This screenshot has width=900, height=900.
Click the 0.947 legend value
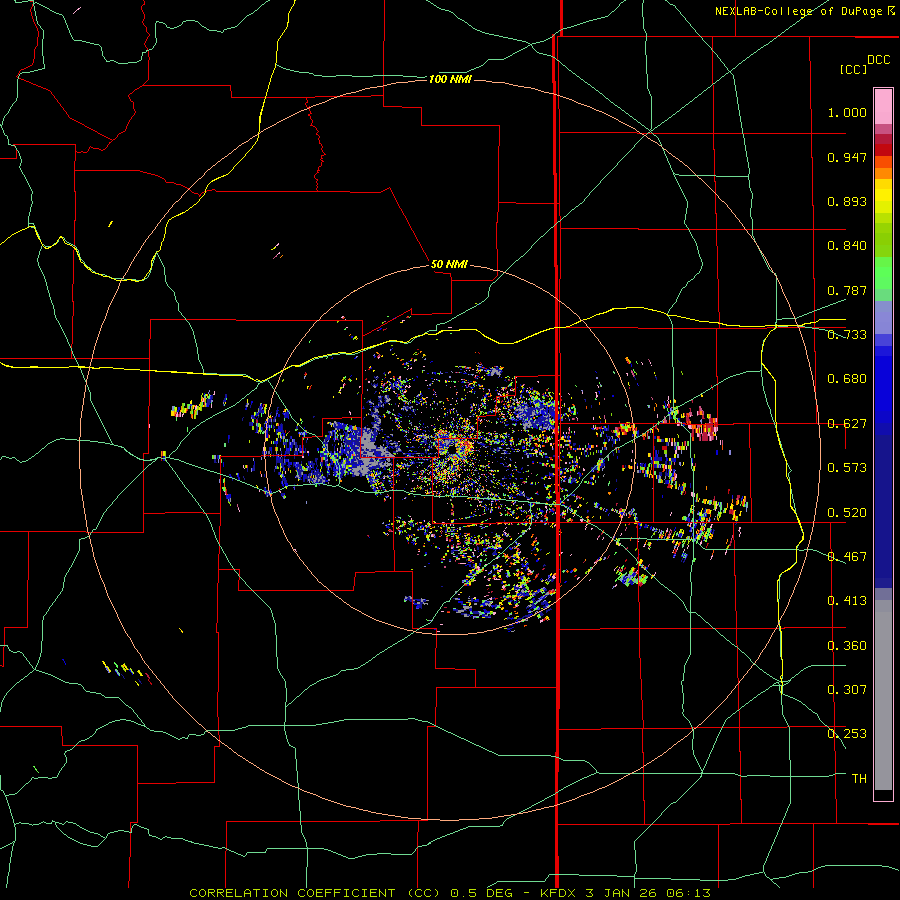(x=847, y=157)
